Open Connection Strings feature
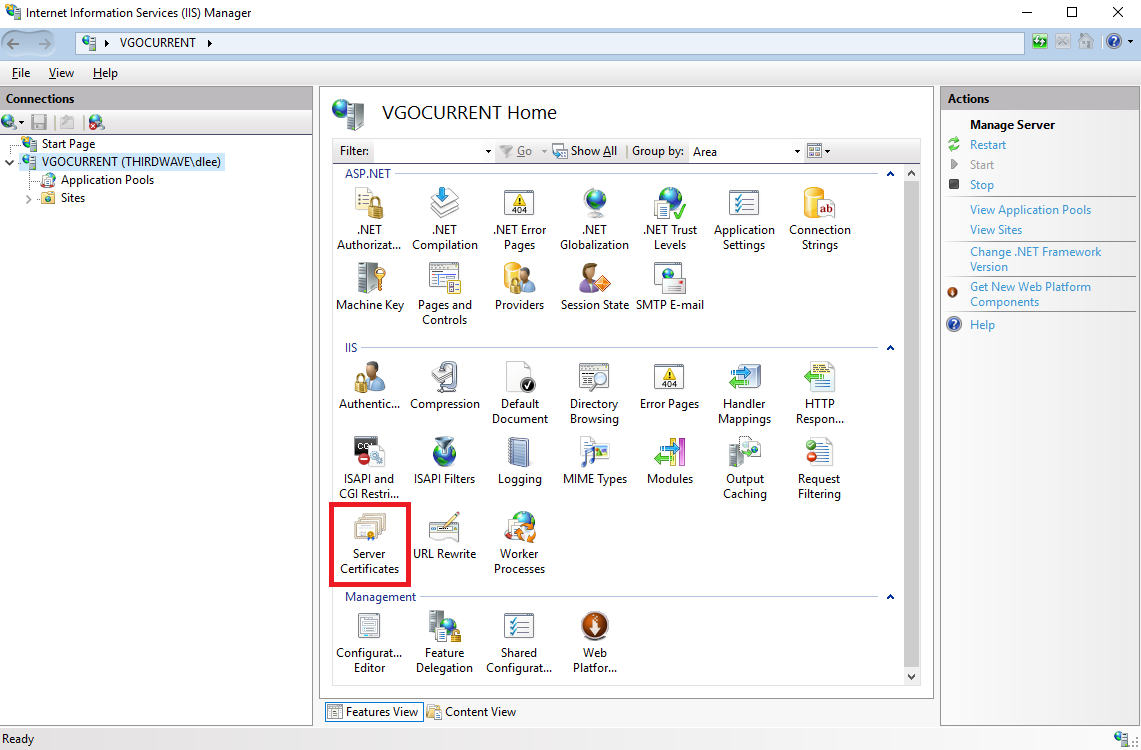The image size is (1141, 750). (819, 219)
